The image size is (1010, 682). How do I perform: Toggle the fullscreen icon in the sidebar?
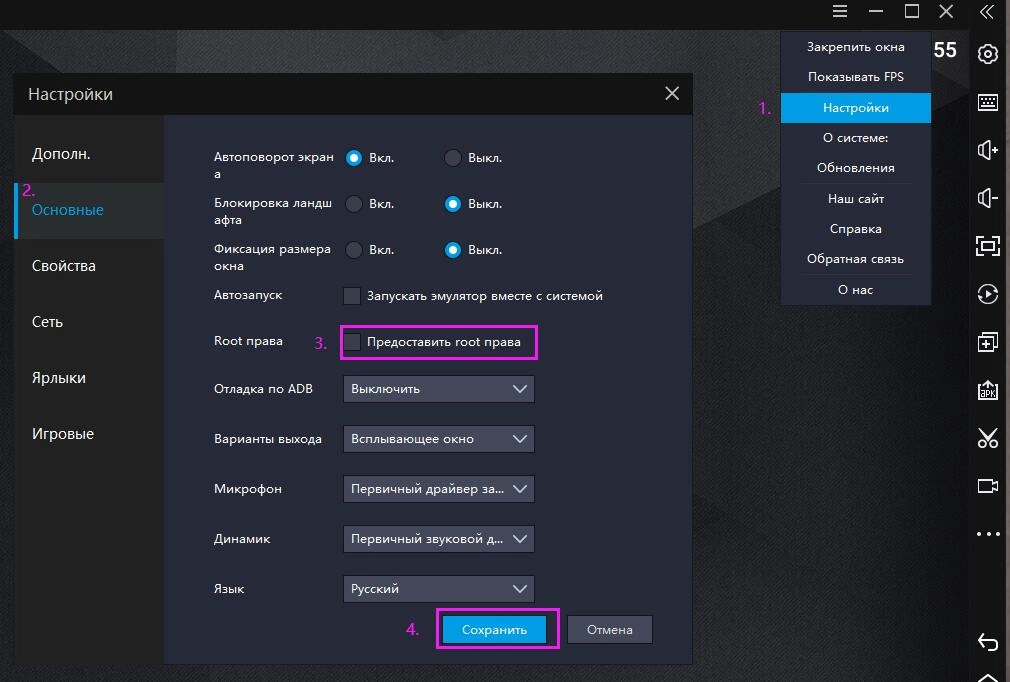pyautogui.click(x=988, y=246)
